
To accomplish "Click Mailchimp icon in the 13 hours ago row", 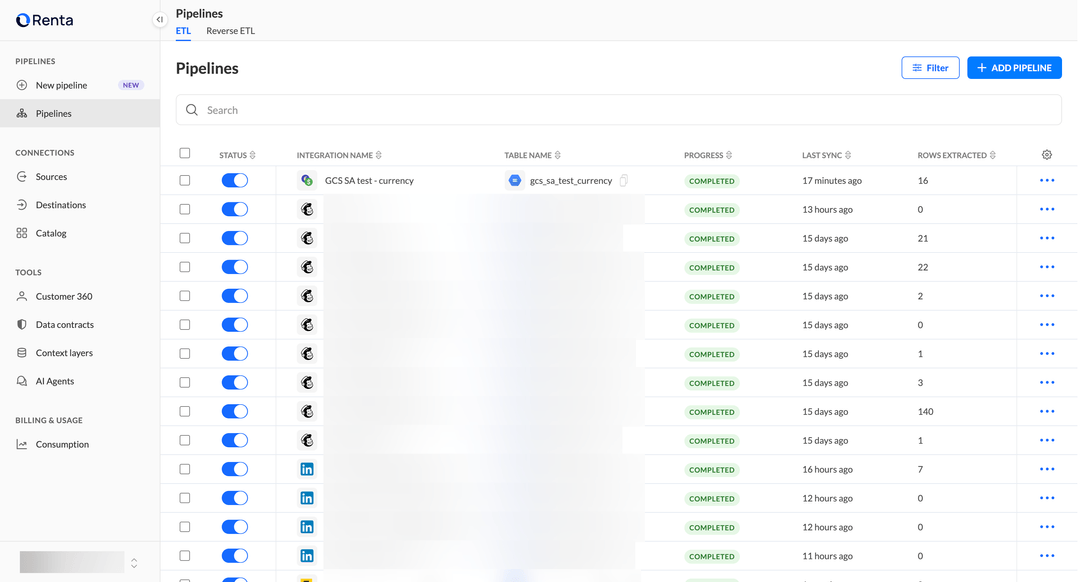I will coord(307,209).
